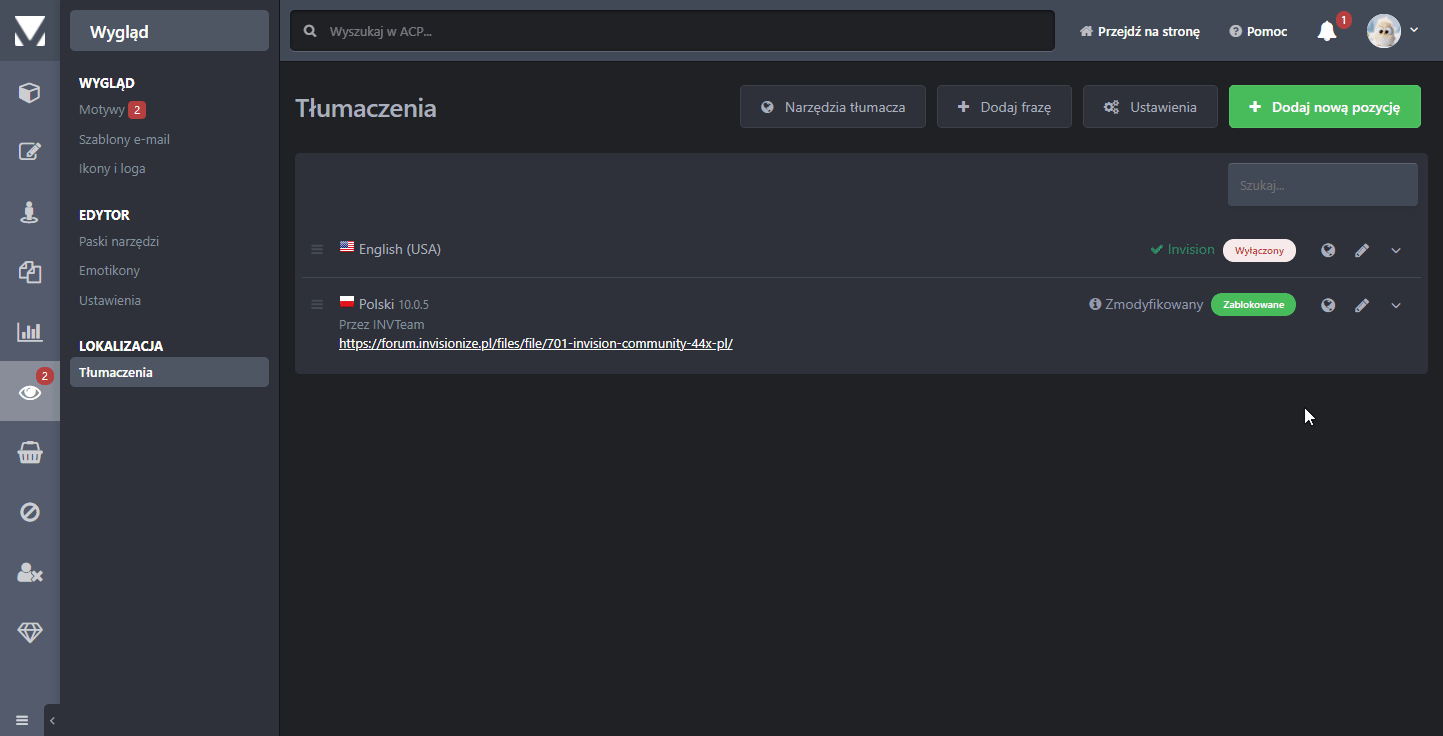This screenshot has width=1443, height=736.
Task: Collapse the sidebar with the arrow toggle
Action: point(52,720)
